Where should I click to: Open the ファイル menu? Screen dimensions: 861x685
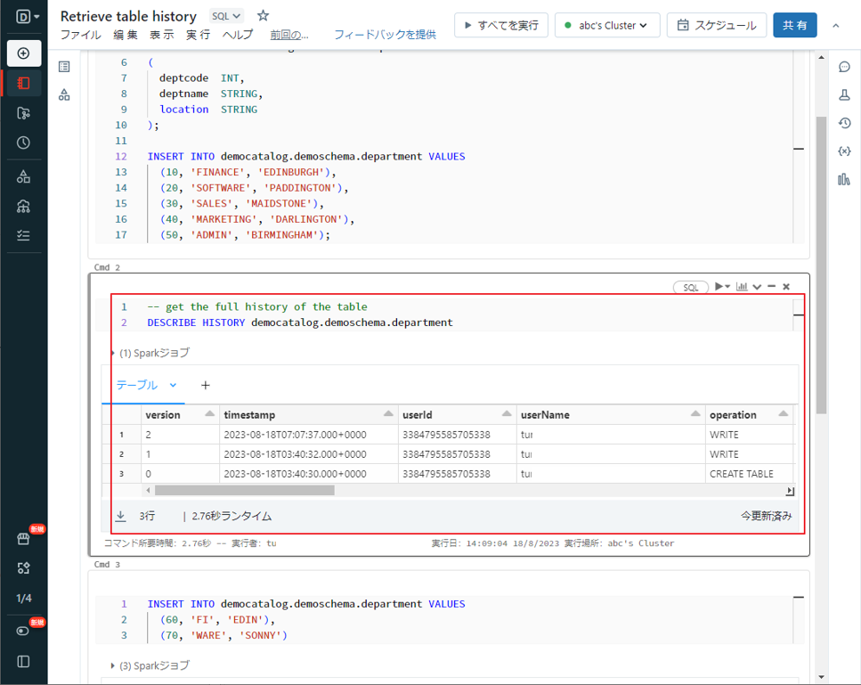tap(80, 35)
